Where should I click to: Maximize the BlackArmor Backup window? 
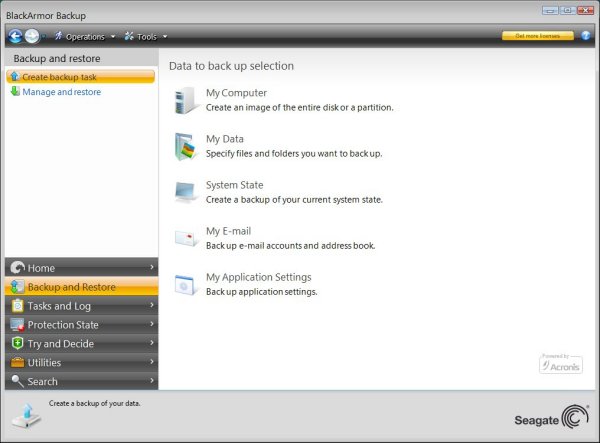568,10
